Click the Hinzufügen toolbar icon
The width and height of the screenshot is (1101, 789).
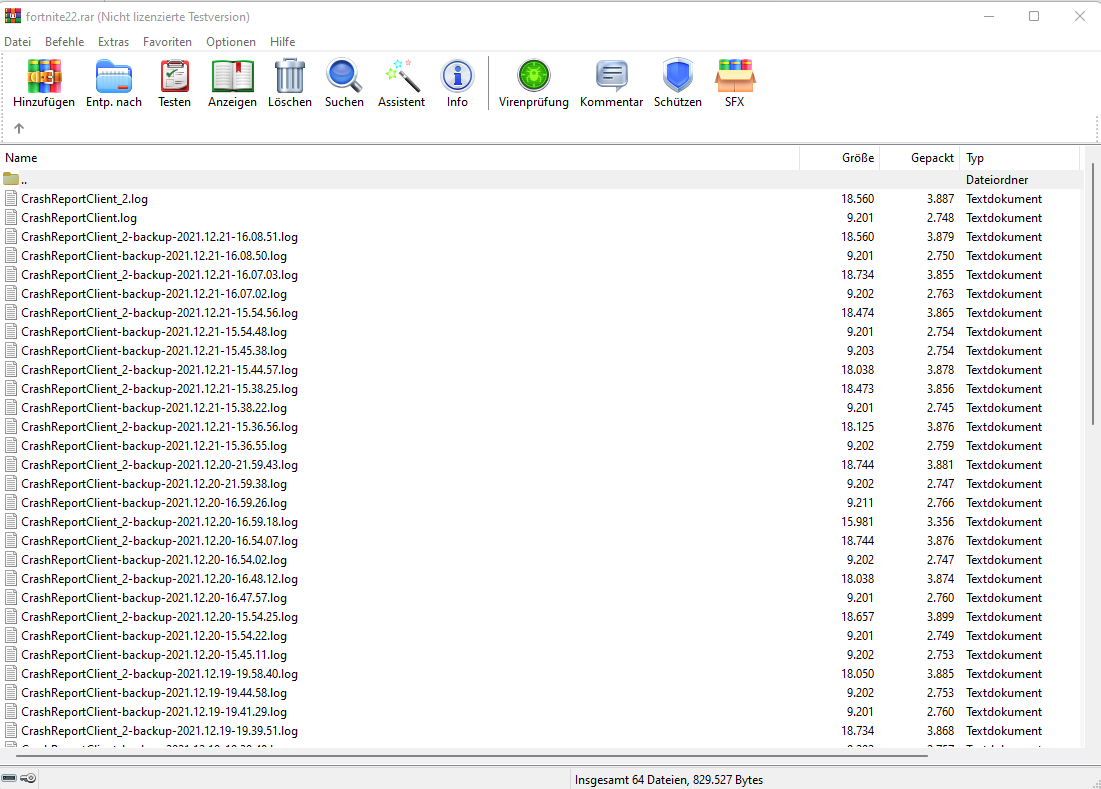click(44, 76)
